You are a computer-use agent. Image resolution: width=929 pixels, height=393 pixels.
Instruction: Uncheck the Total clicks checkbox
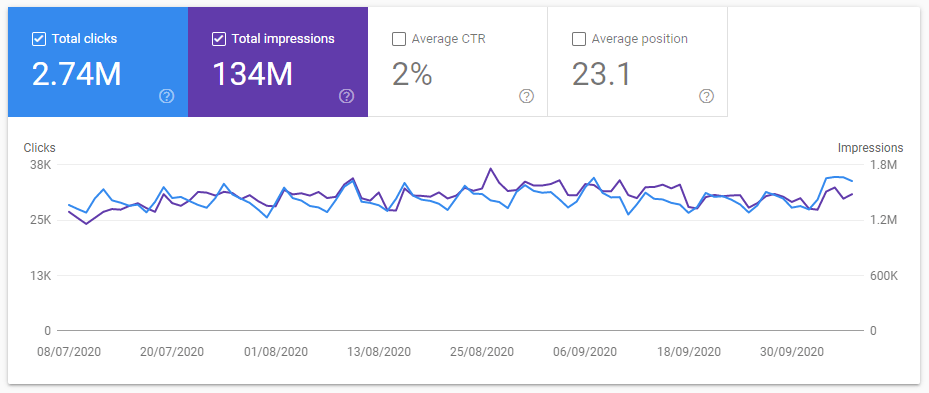point(39,39)
